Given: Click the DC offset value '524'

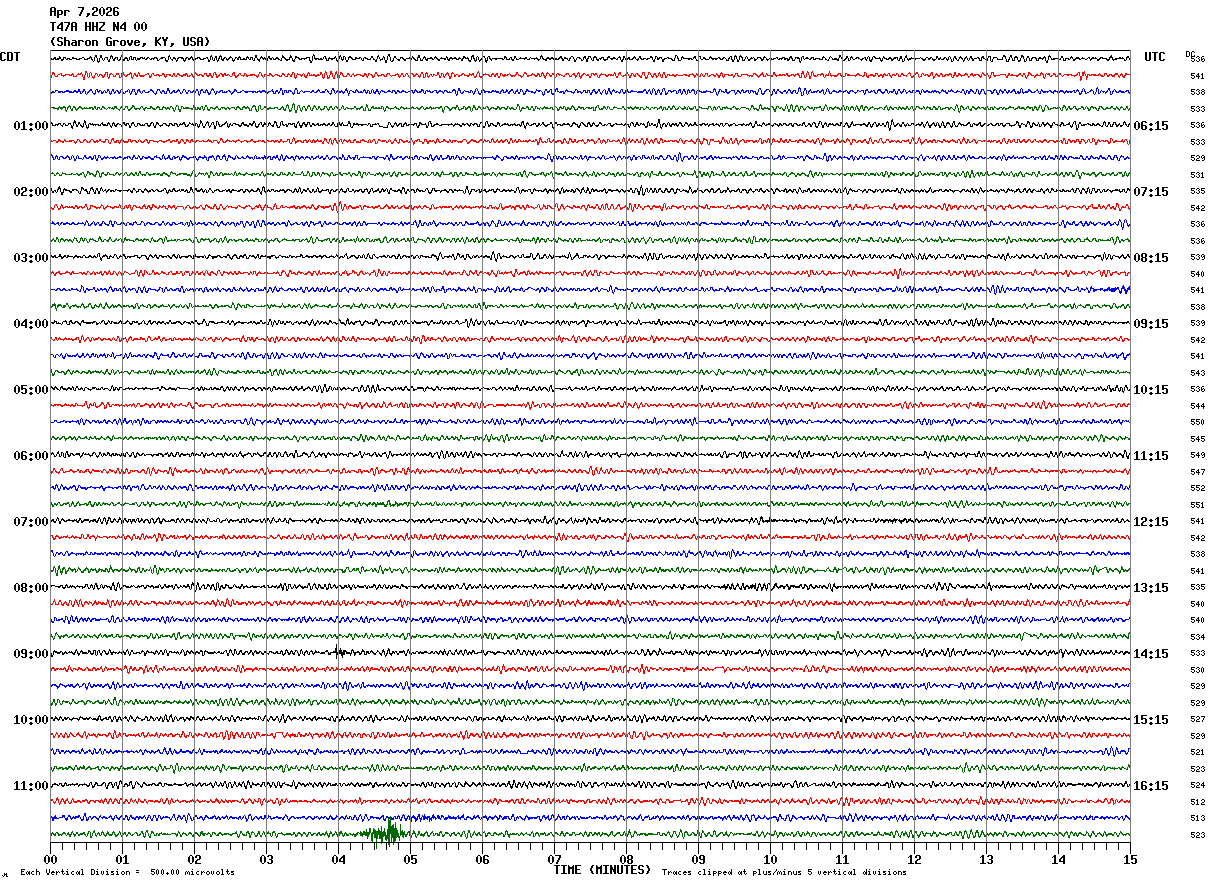Looking at the screenshot, I should [x=1197, y=785].
